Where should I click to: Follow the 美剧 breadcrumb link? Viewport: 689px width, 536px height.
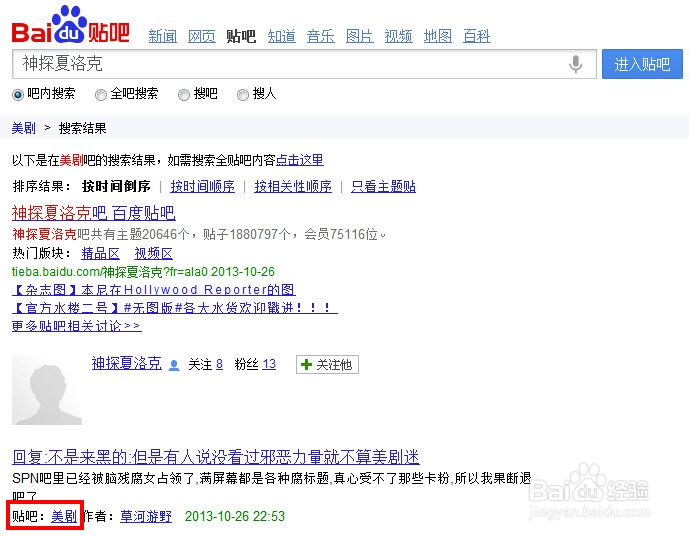point(24,128)
